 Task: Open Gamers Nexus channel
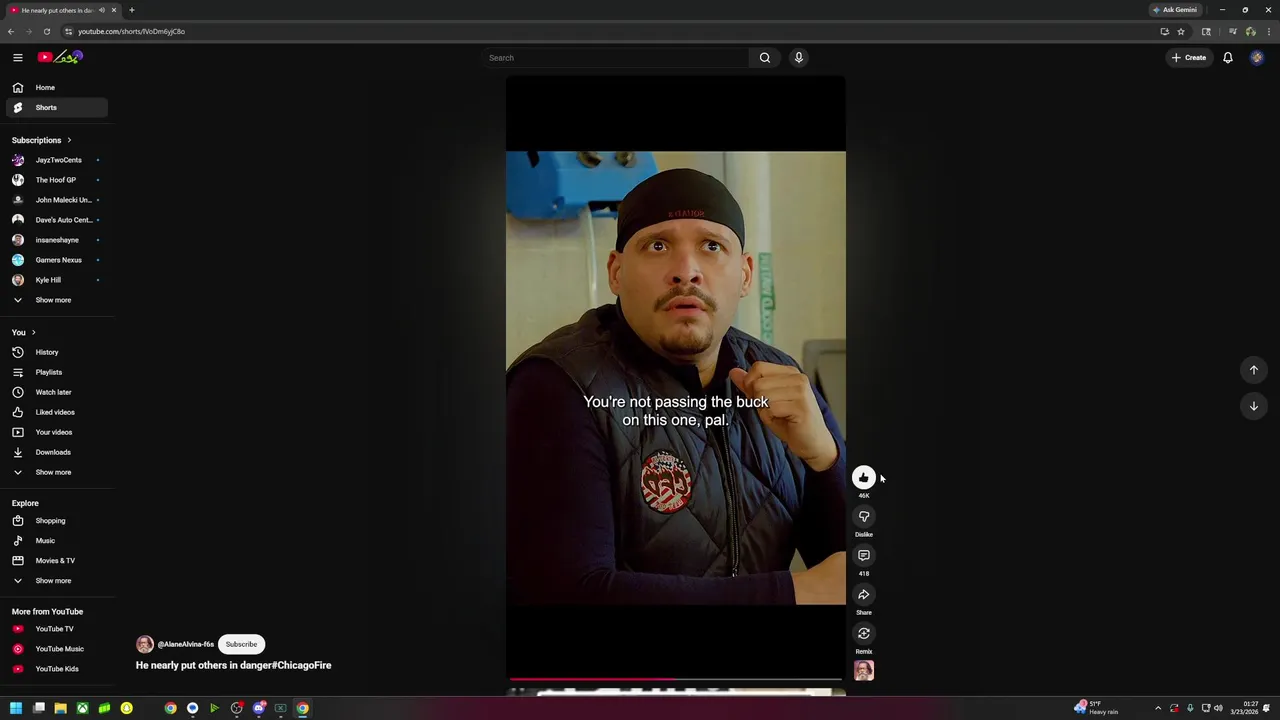(x=56, y=260)
